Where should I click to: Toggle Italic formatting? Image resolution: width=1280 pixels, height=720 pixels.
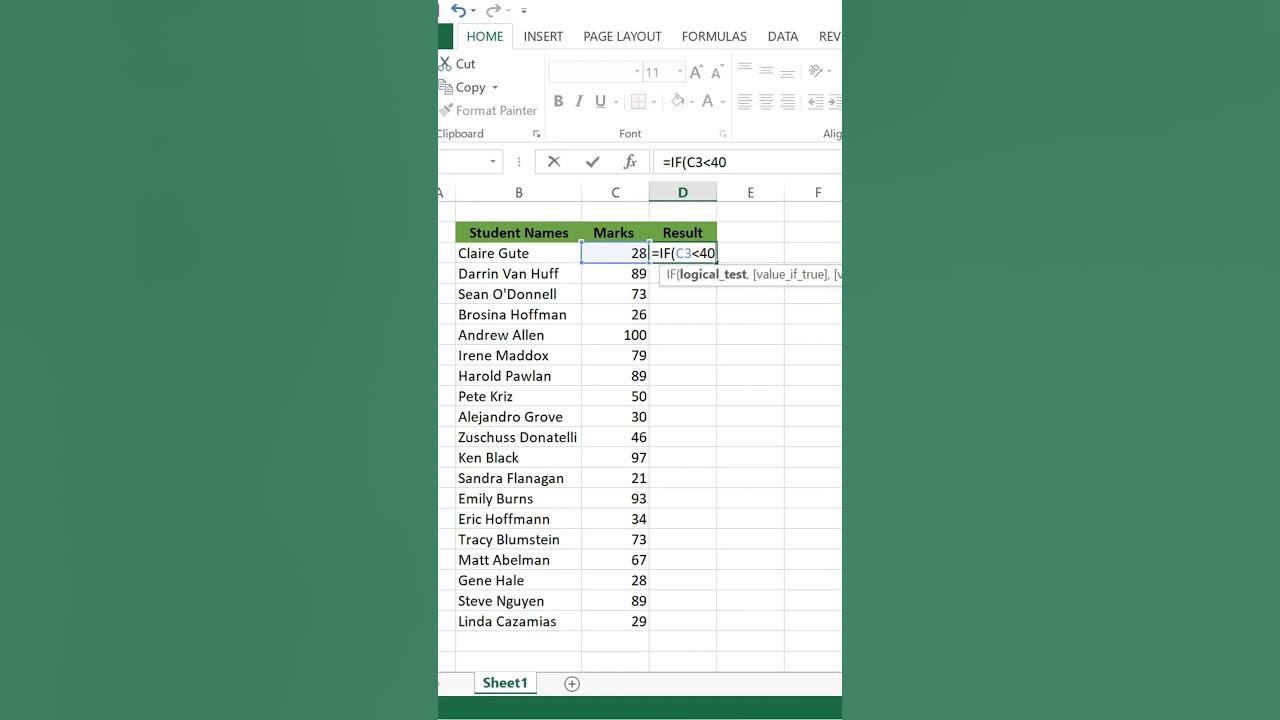coord(579,101)
